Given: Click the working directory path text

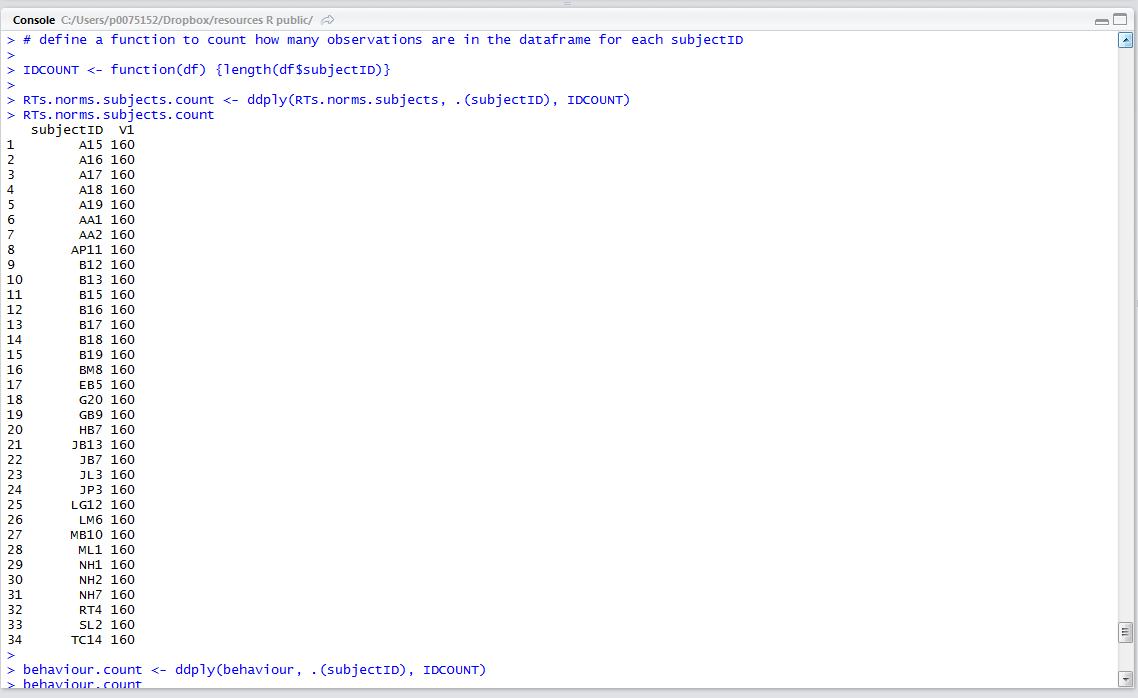Looking at the screenshot, I should tap(187, 20).
